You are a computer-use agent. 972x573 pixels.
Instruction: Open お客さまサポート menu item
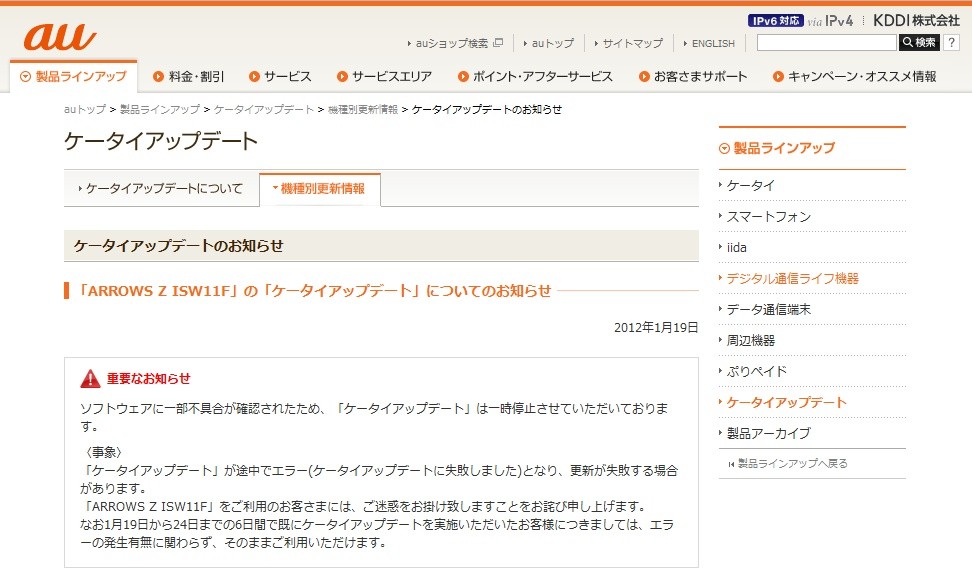tap(693, 76)
